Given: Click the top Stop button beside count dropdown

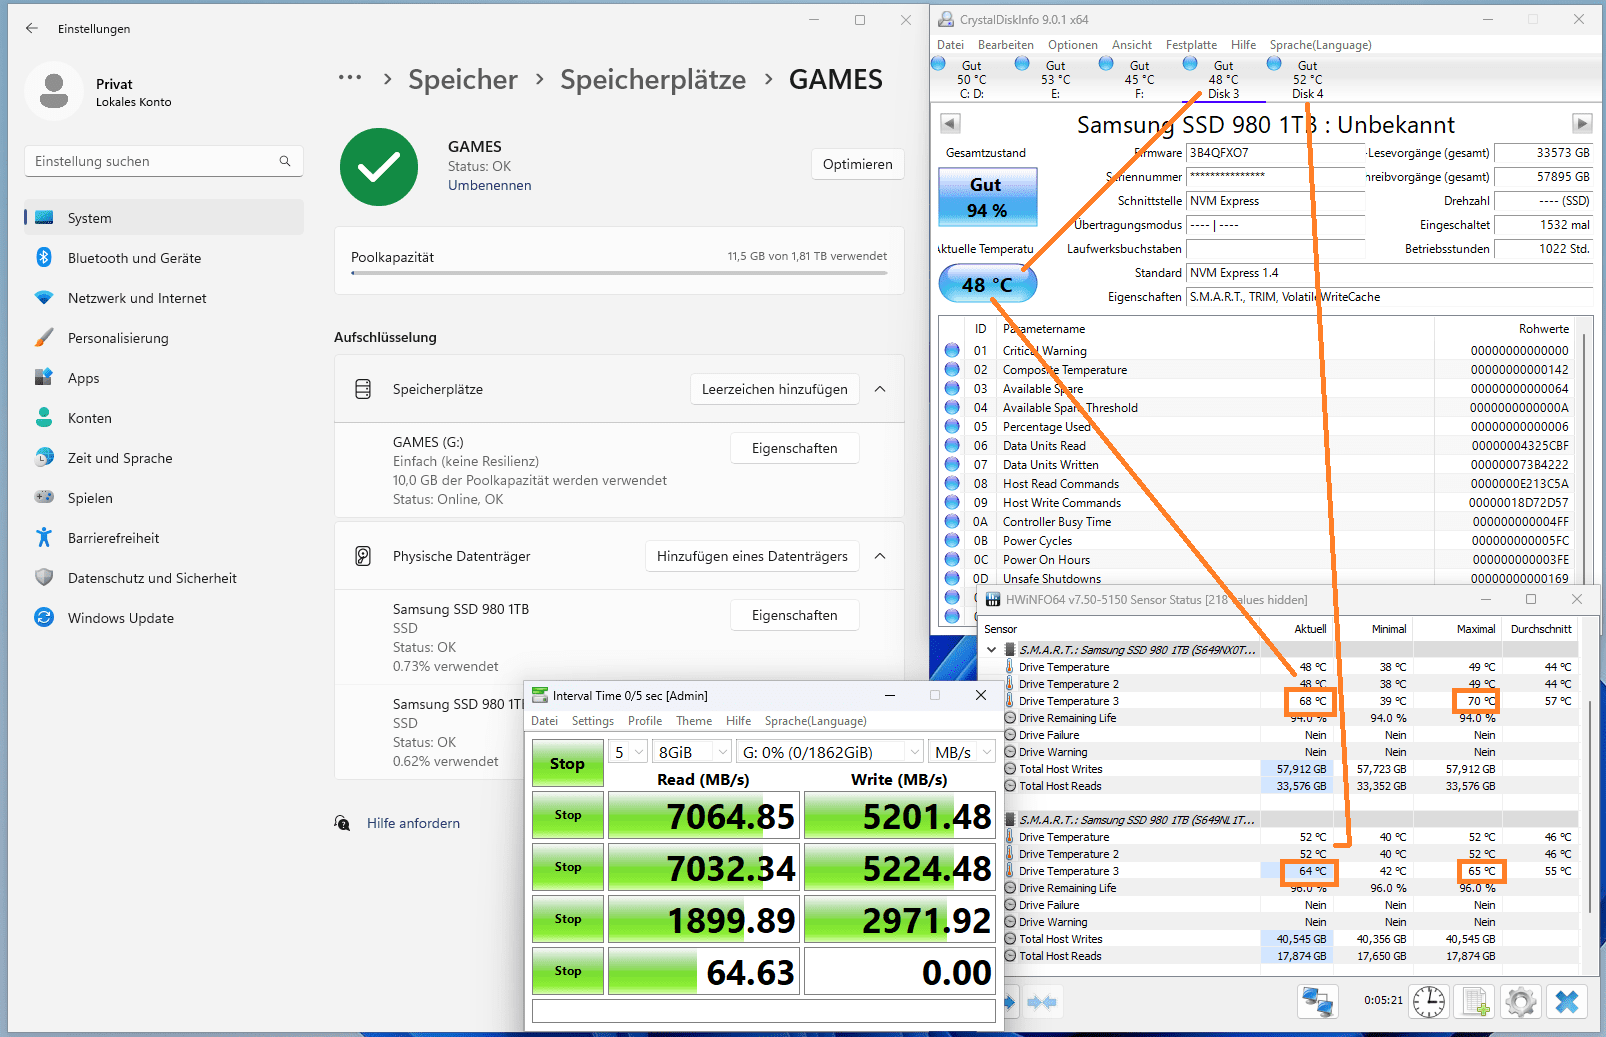Looking at the screenshot, I should (567, 764).
